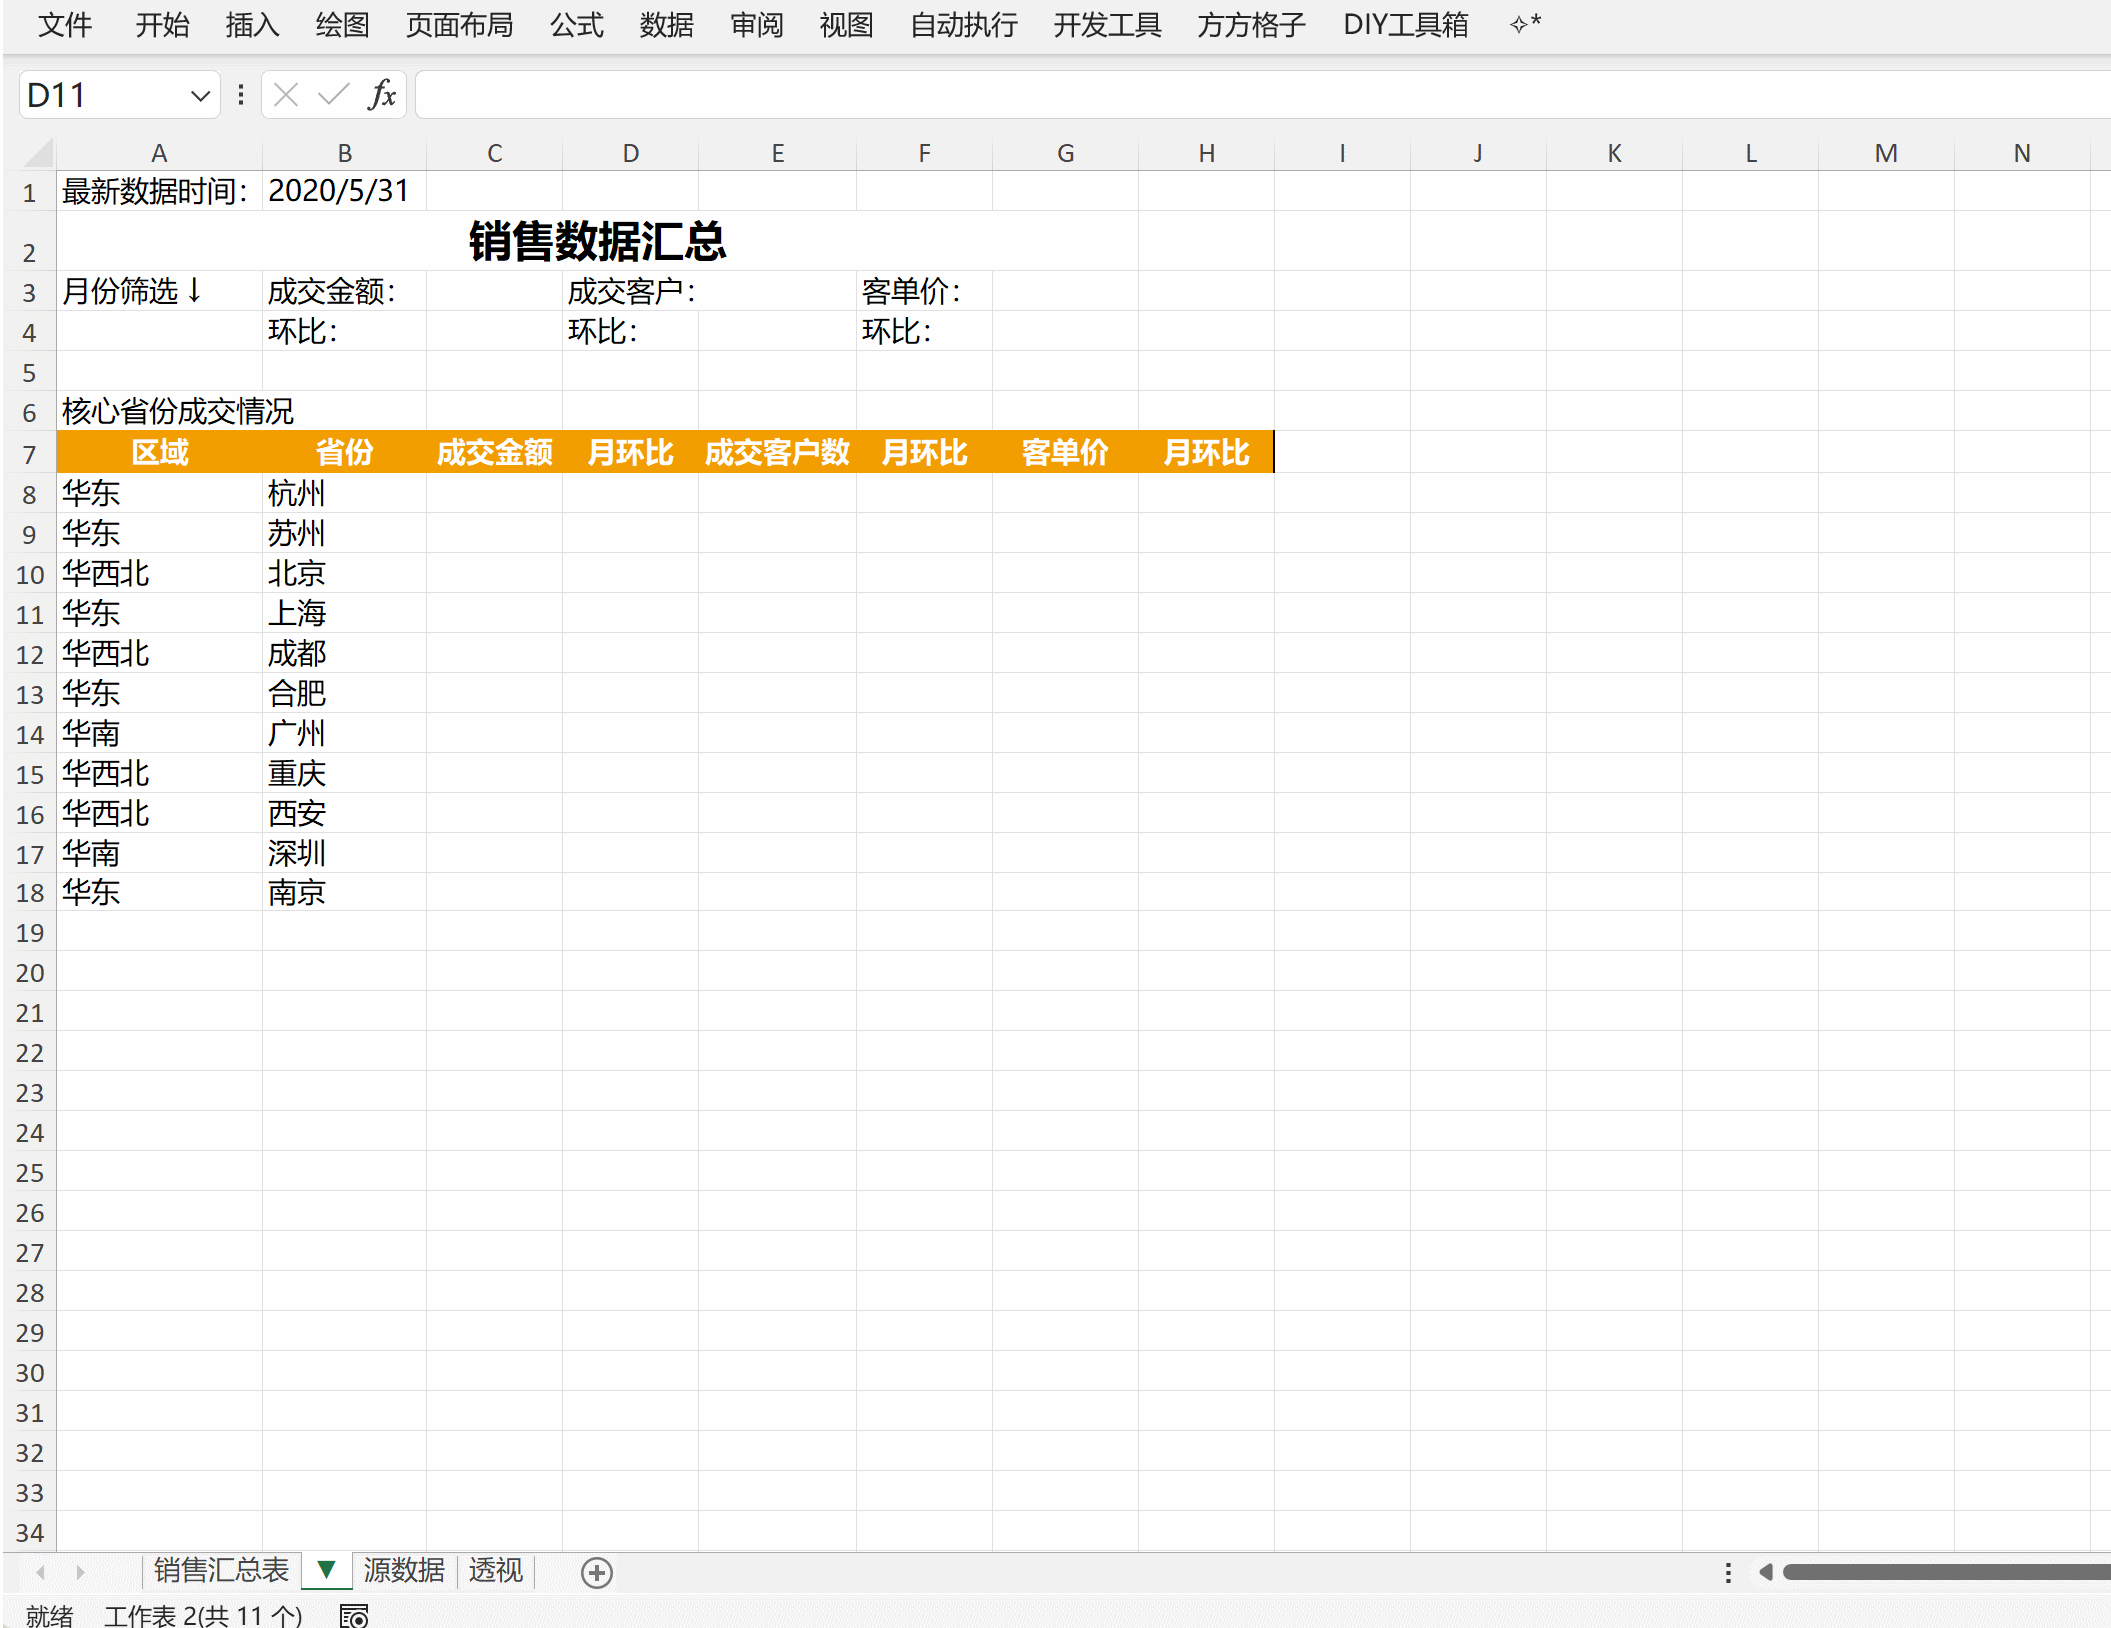Click the macro recording icon in status bar
The image size is (2111, 1628).
[x=354, y=1615]
